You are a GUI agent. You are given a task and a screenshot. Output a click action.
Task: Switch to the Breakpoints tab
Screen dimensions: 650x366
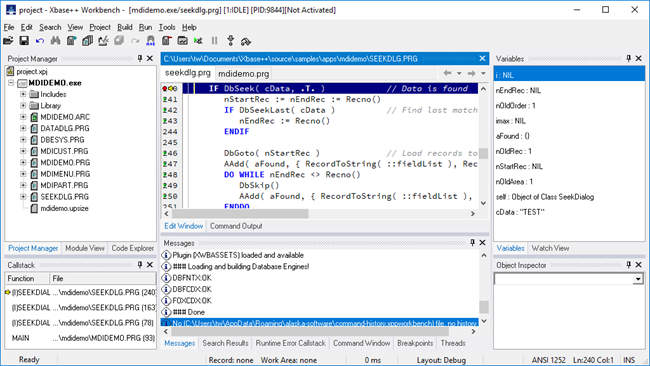(x=415, y=343)
